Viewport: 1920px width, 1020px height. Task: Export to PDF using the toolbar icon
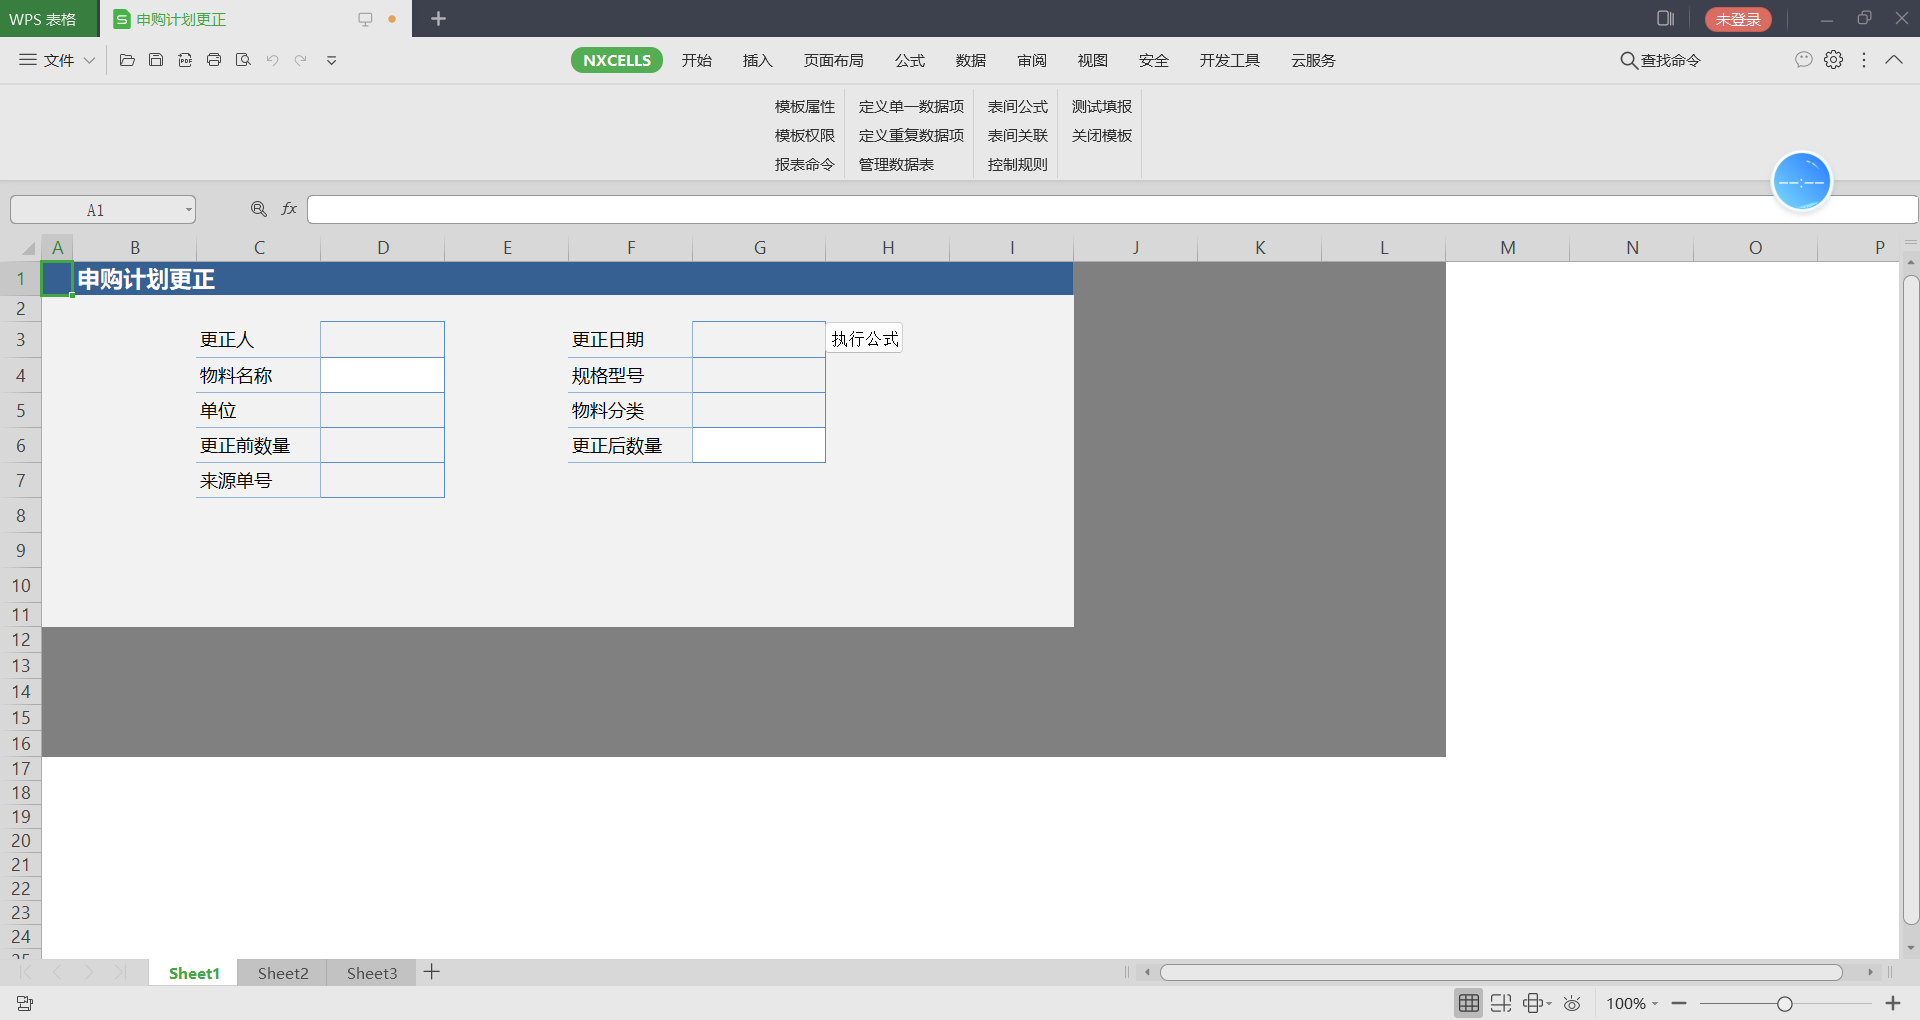point(185,60)
